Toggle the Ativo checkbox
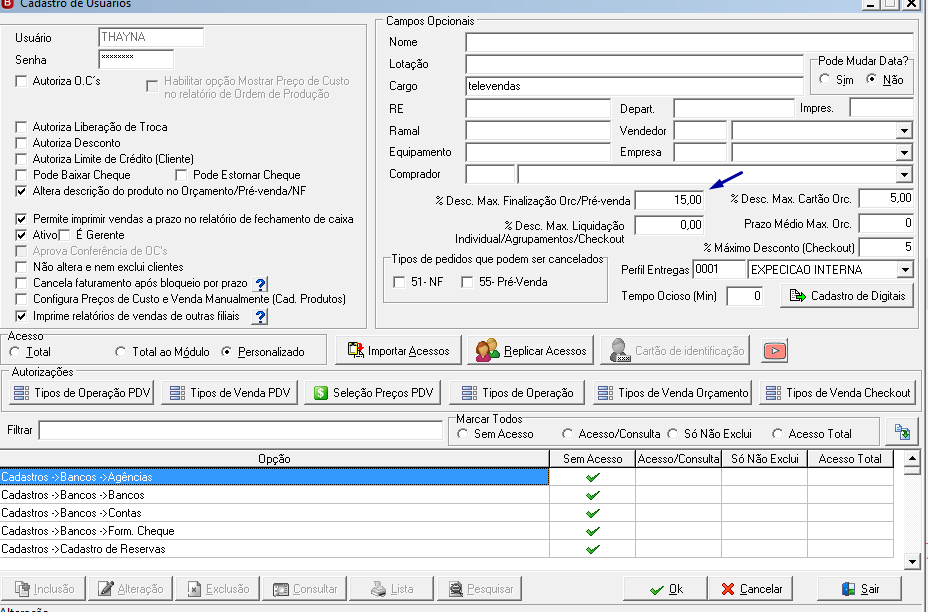This screenshot has width=928, height=612. (21, 235)
